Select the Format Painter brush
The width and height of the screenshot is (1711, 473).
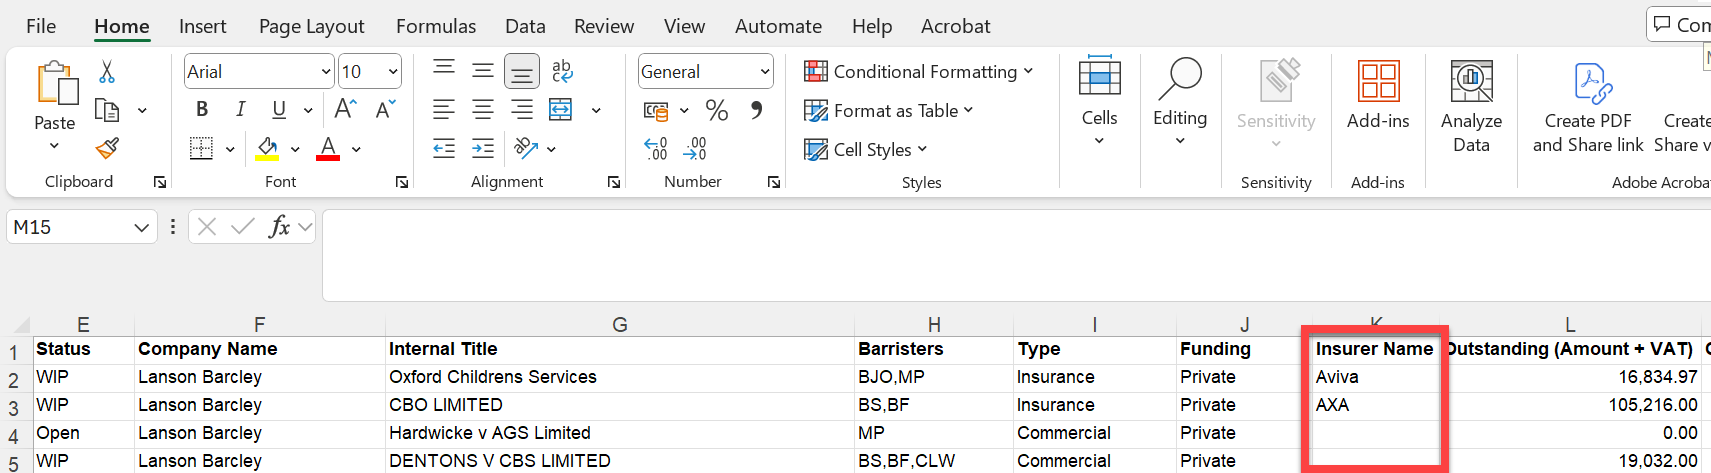(x=107, y=149)
